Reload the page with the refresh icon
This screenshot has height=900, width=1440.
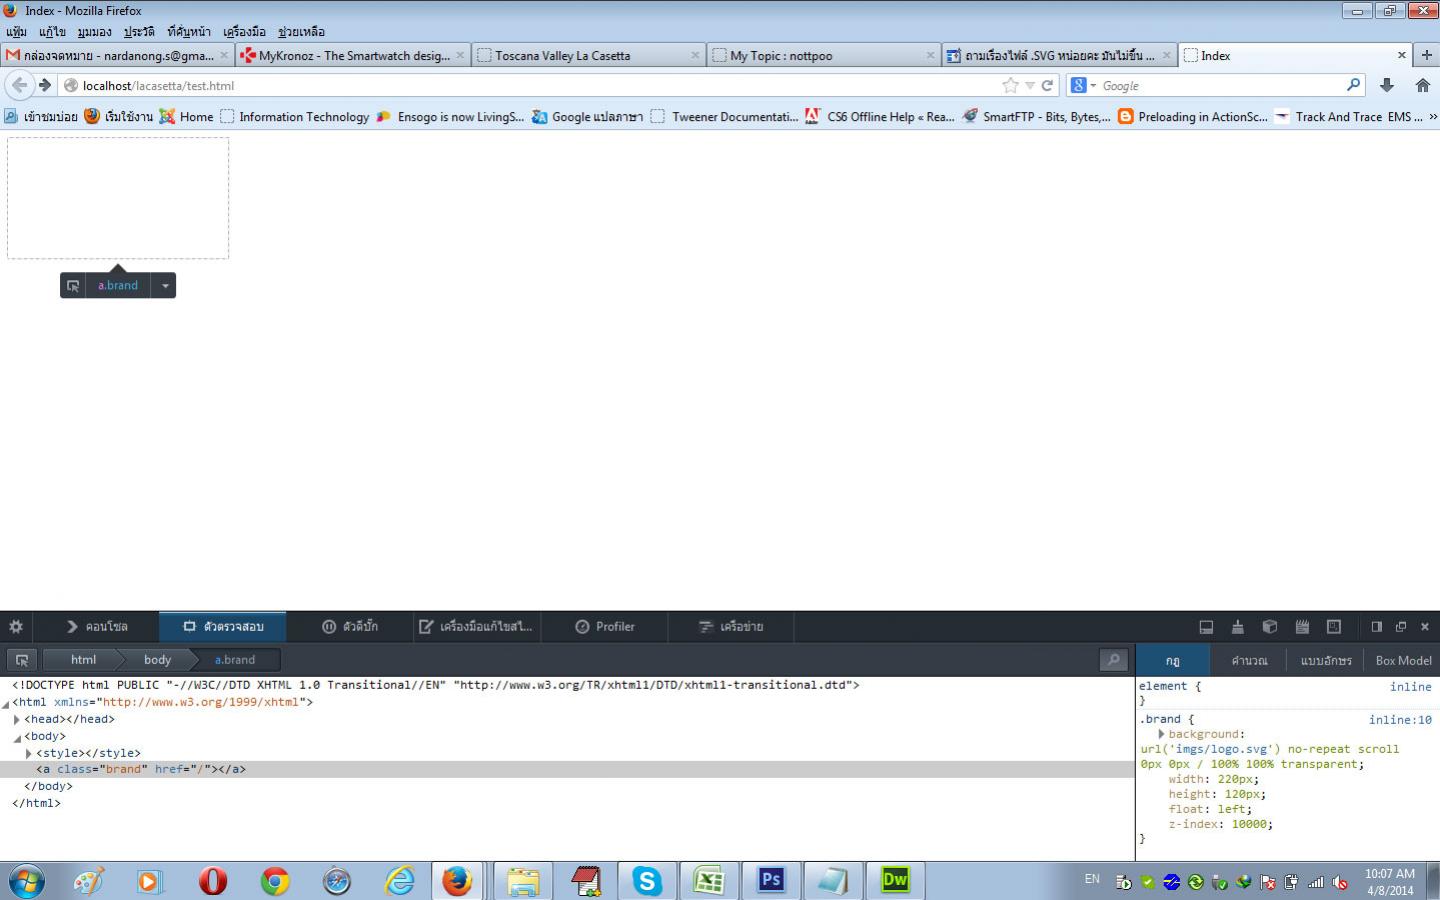click(x=1047, y=86)
